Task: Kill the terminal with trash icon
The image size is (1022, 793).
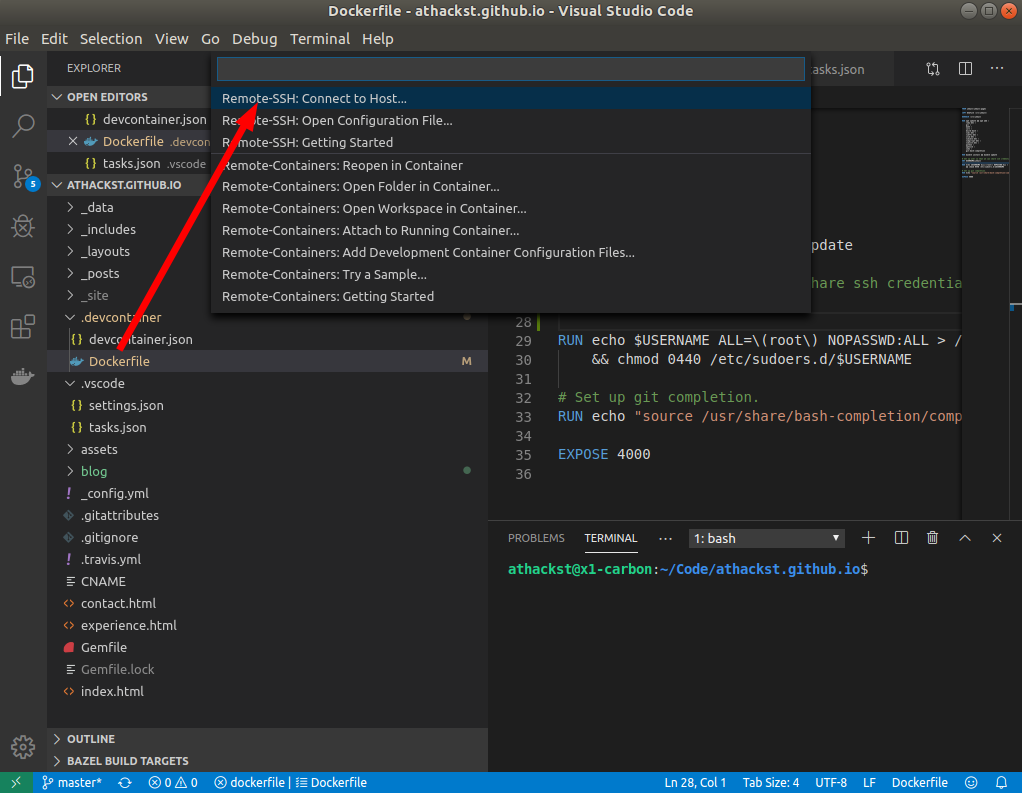Action: pos(933,538)
